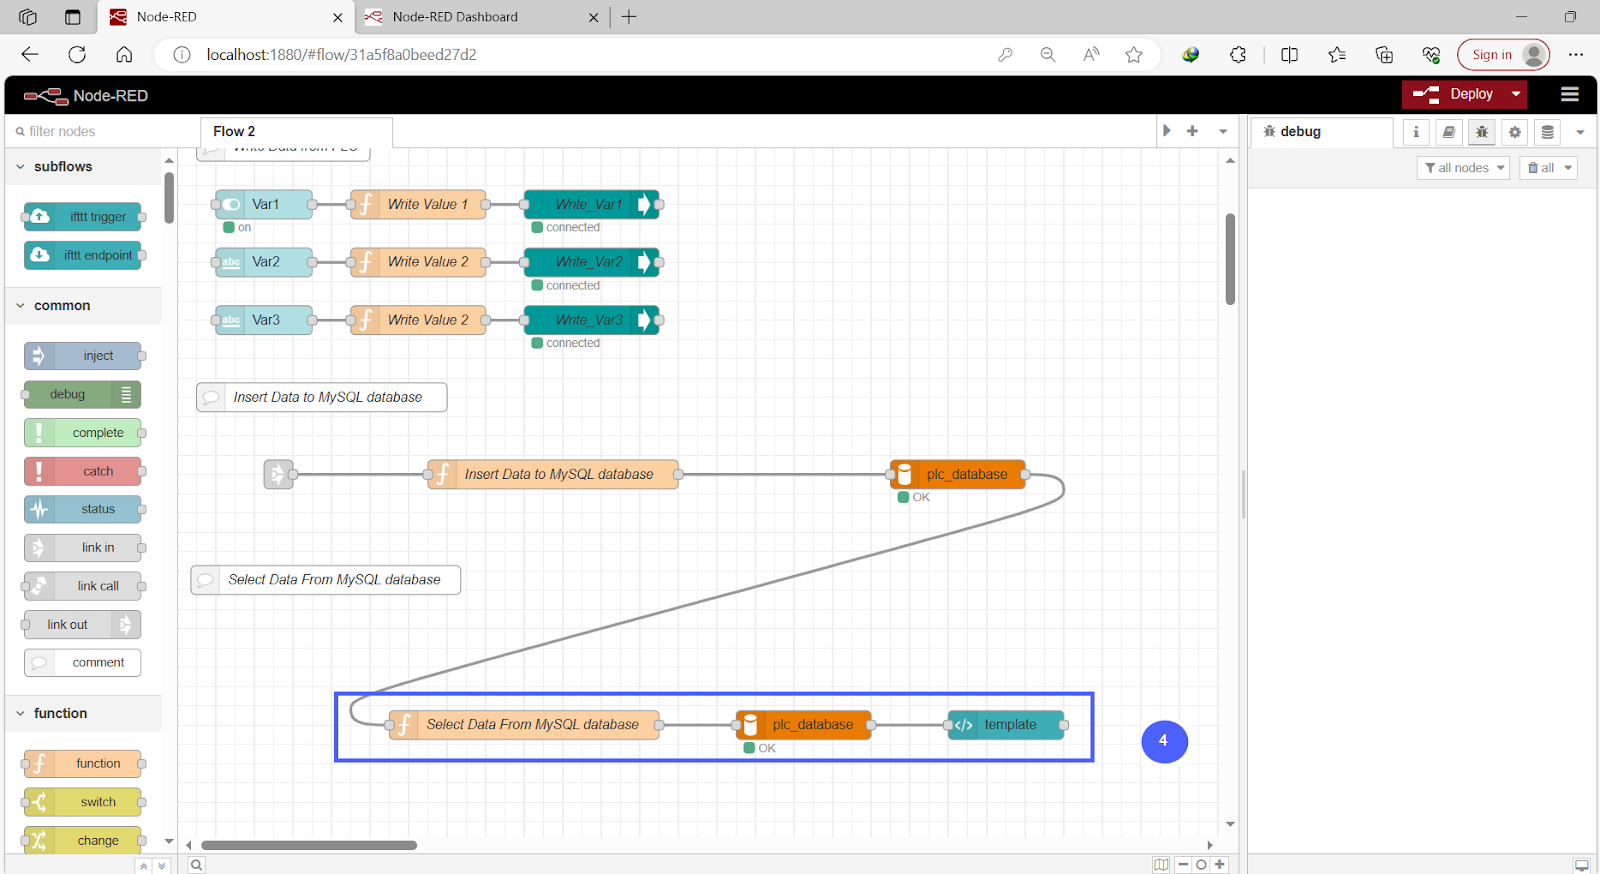Add a new flow with the plus icon

[x=1192, y=131]
